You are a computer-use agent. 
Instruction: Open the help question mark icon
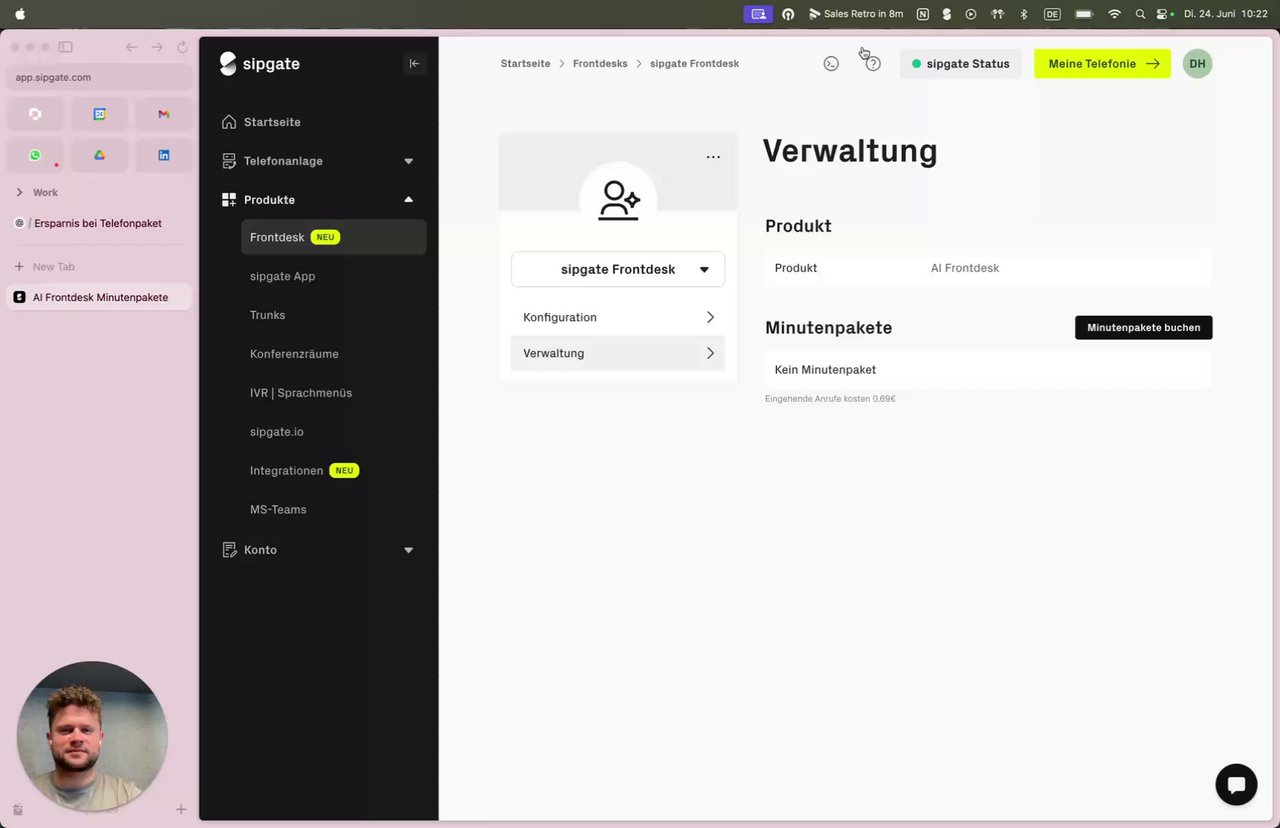point(873,64)
